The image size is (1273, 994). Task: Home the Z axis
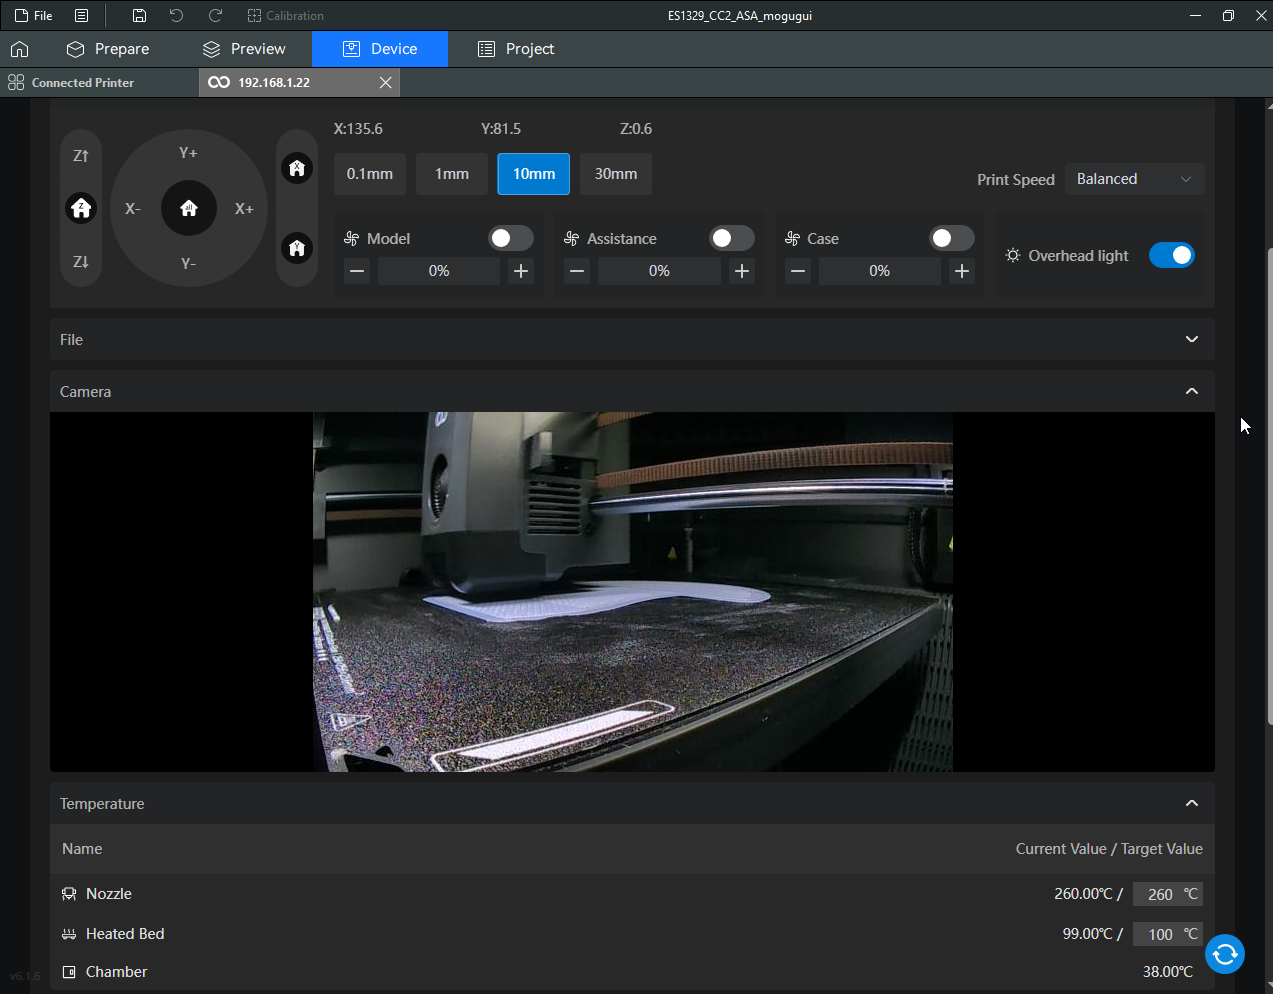[x=81, y=208]
